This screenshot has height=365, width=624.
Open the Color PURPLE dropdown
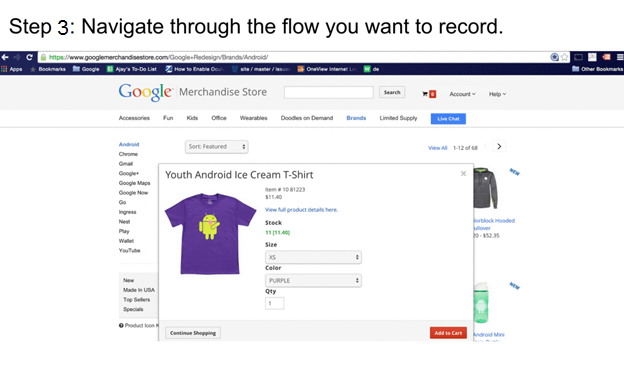[x=313, y=281]
